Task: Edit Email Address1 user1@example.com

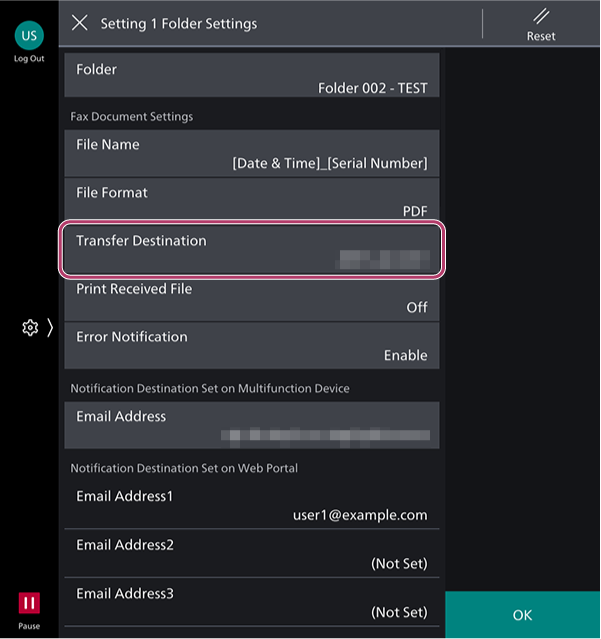Action: 252,506
